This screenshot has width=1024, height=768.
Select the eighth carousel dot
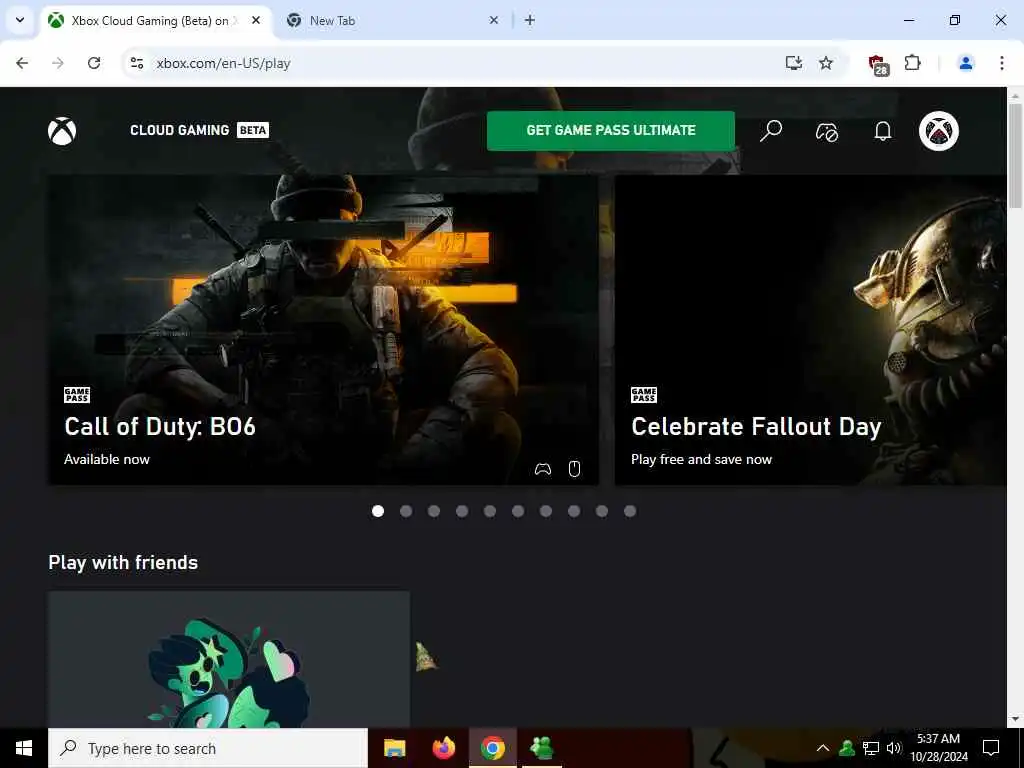pos(574,511)
